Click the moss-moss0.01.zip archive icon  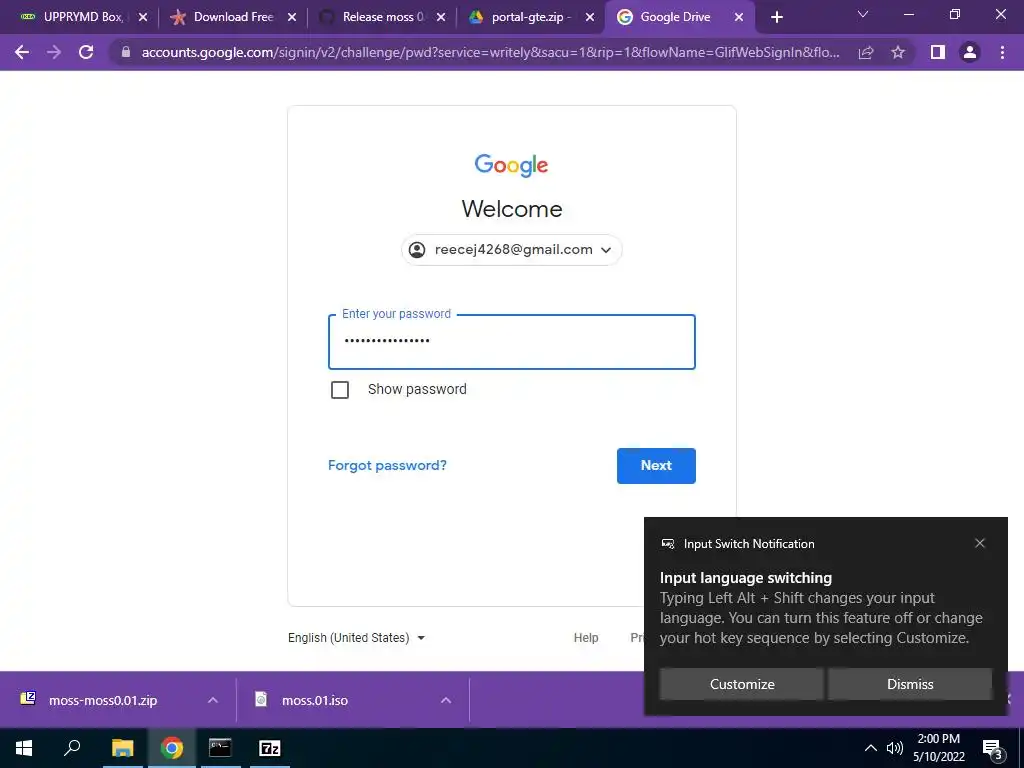[28, 699]
